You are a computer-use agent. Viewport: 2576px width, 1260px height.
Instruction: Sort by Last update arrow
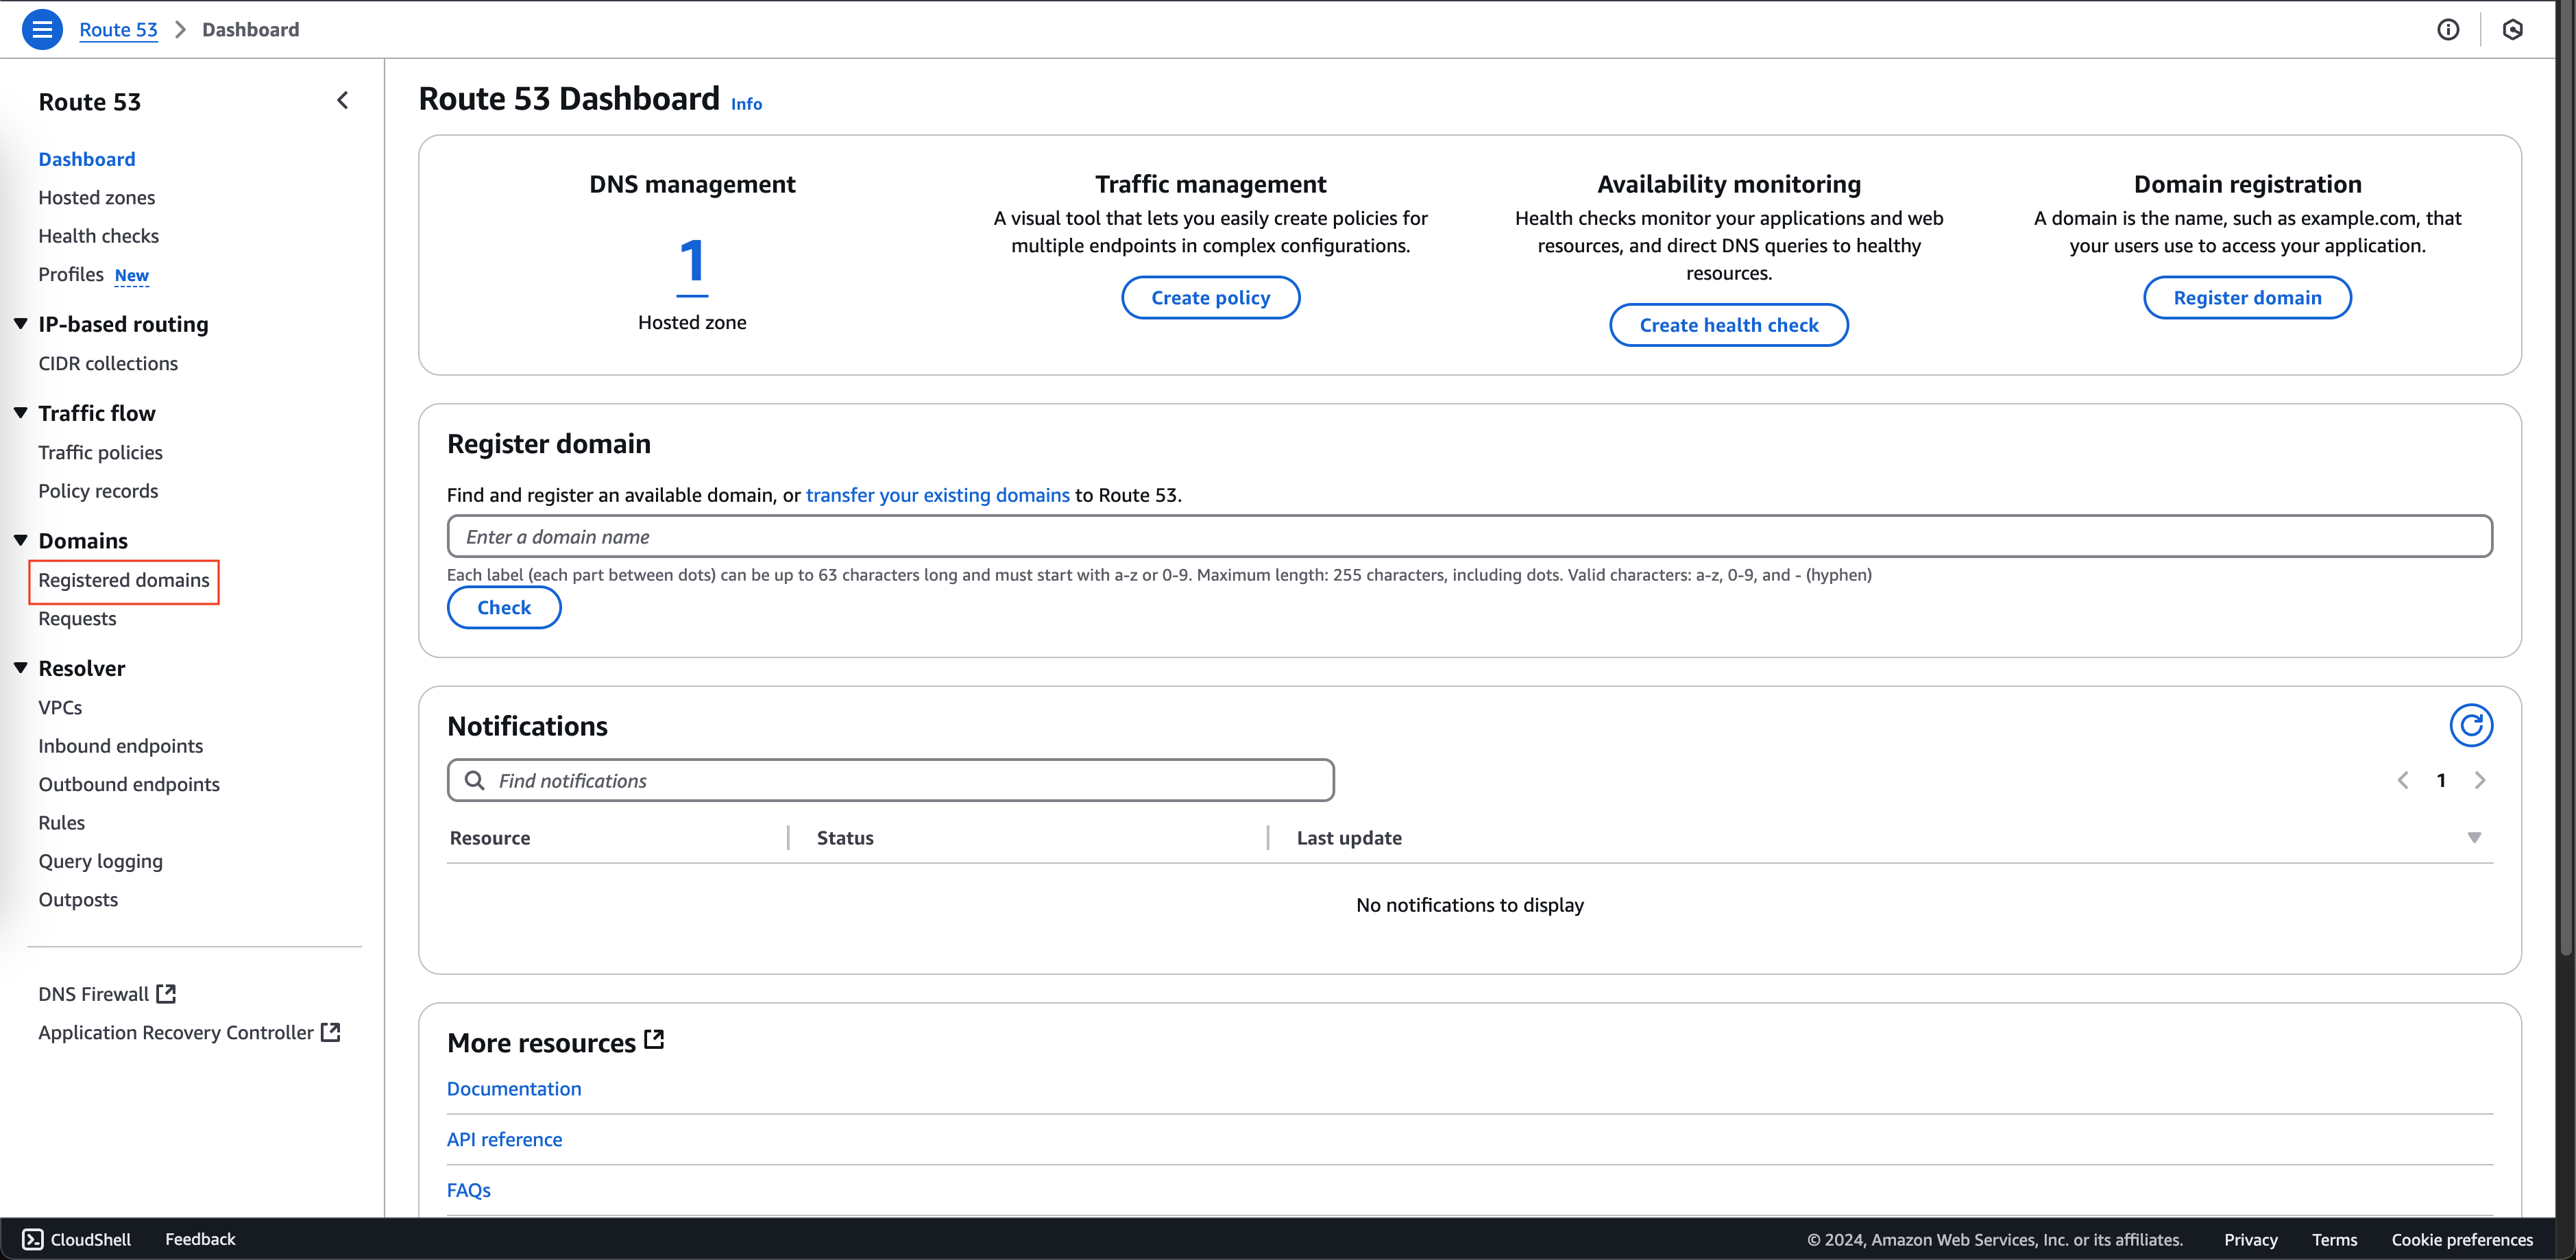[2473, 838]
